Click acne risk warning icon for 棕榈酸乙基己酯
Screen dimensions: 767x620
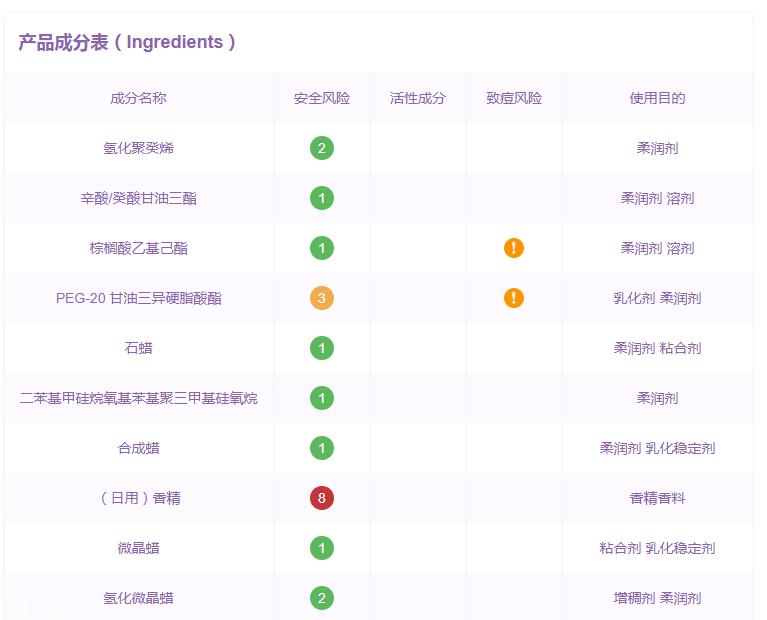(514, 248)
